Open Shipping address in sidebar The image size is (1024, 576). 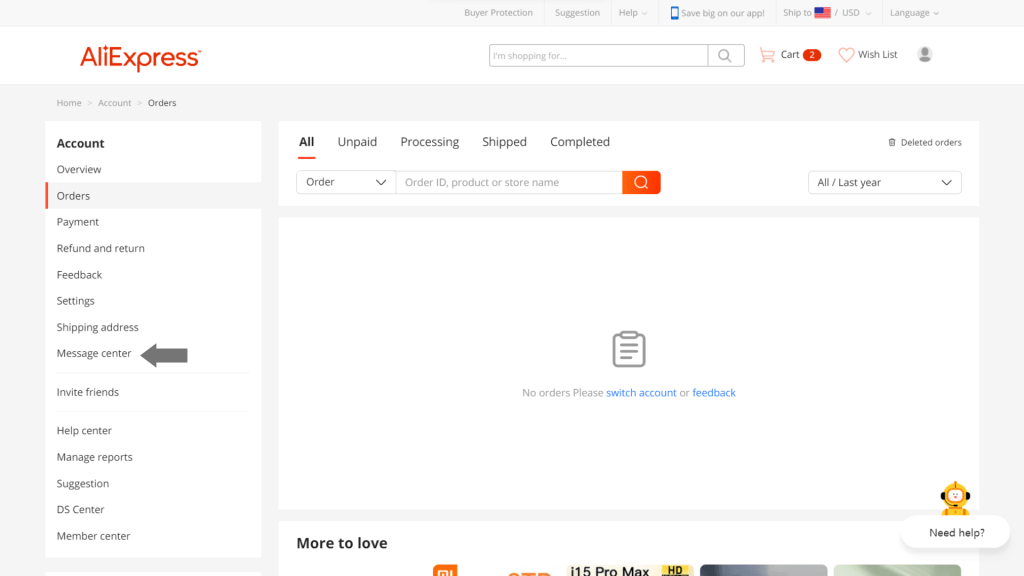tap(97, 327)
